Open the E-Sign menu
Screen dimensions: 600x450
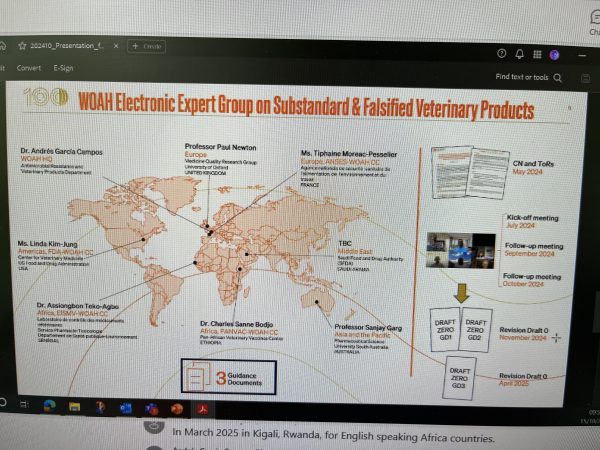click(63, 68)
